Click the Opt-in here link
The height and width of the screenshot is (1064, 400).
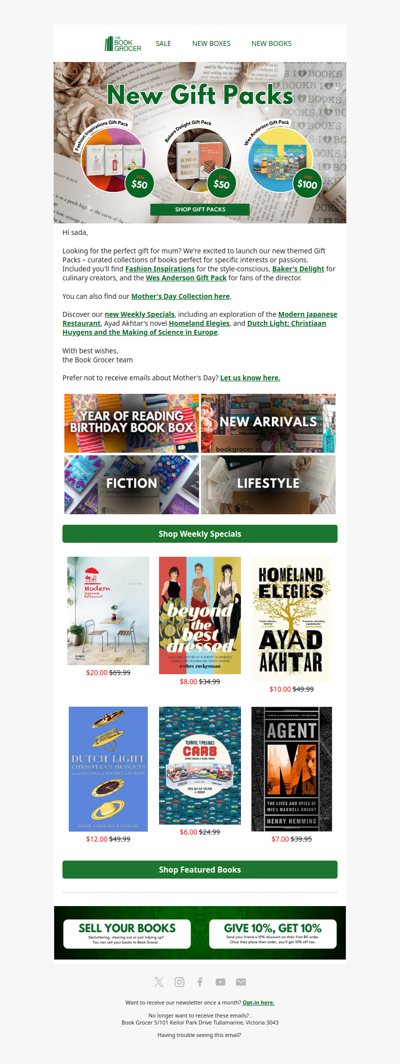(x=258, y=1002)
